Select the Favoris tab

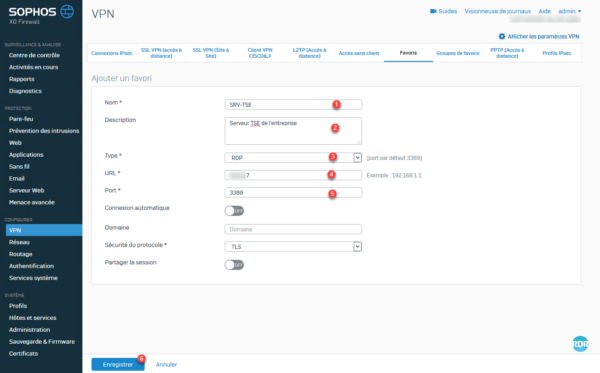point(408,53)
